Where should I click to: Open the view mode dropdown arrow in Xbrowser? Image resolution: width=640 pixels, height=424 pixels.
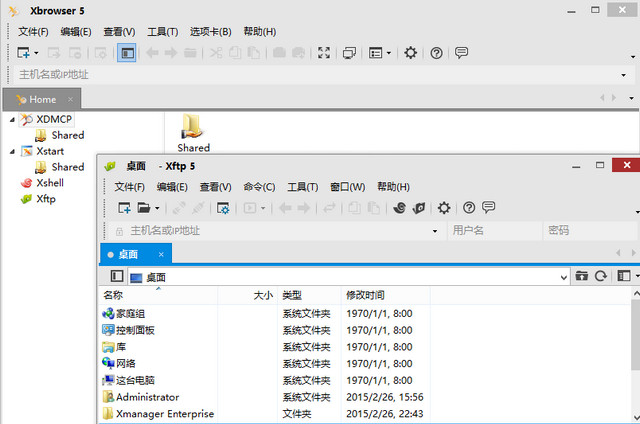389,53
